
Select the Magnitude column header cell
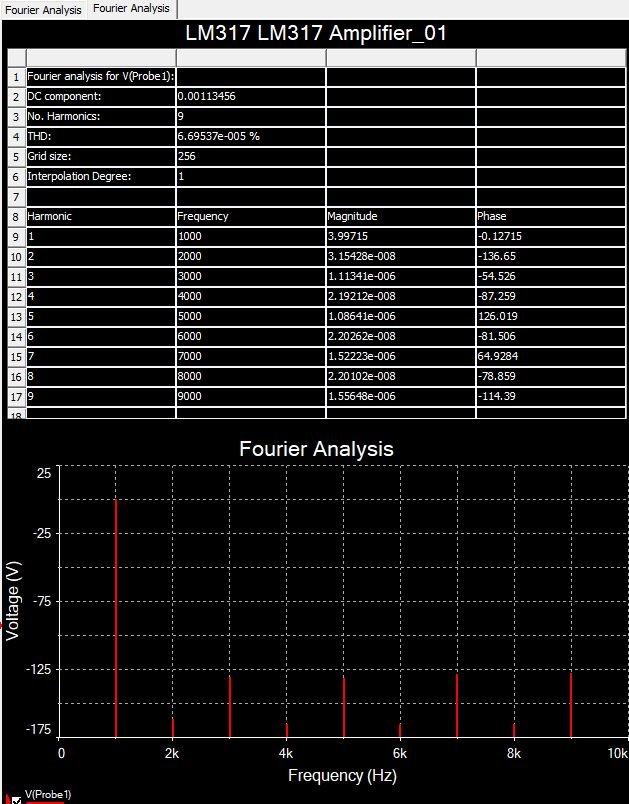(x=400, y=216)
